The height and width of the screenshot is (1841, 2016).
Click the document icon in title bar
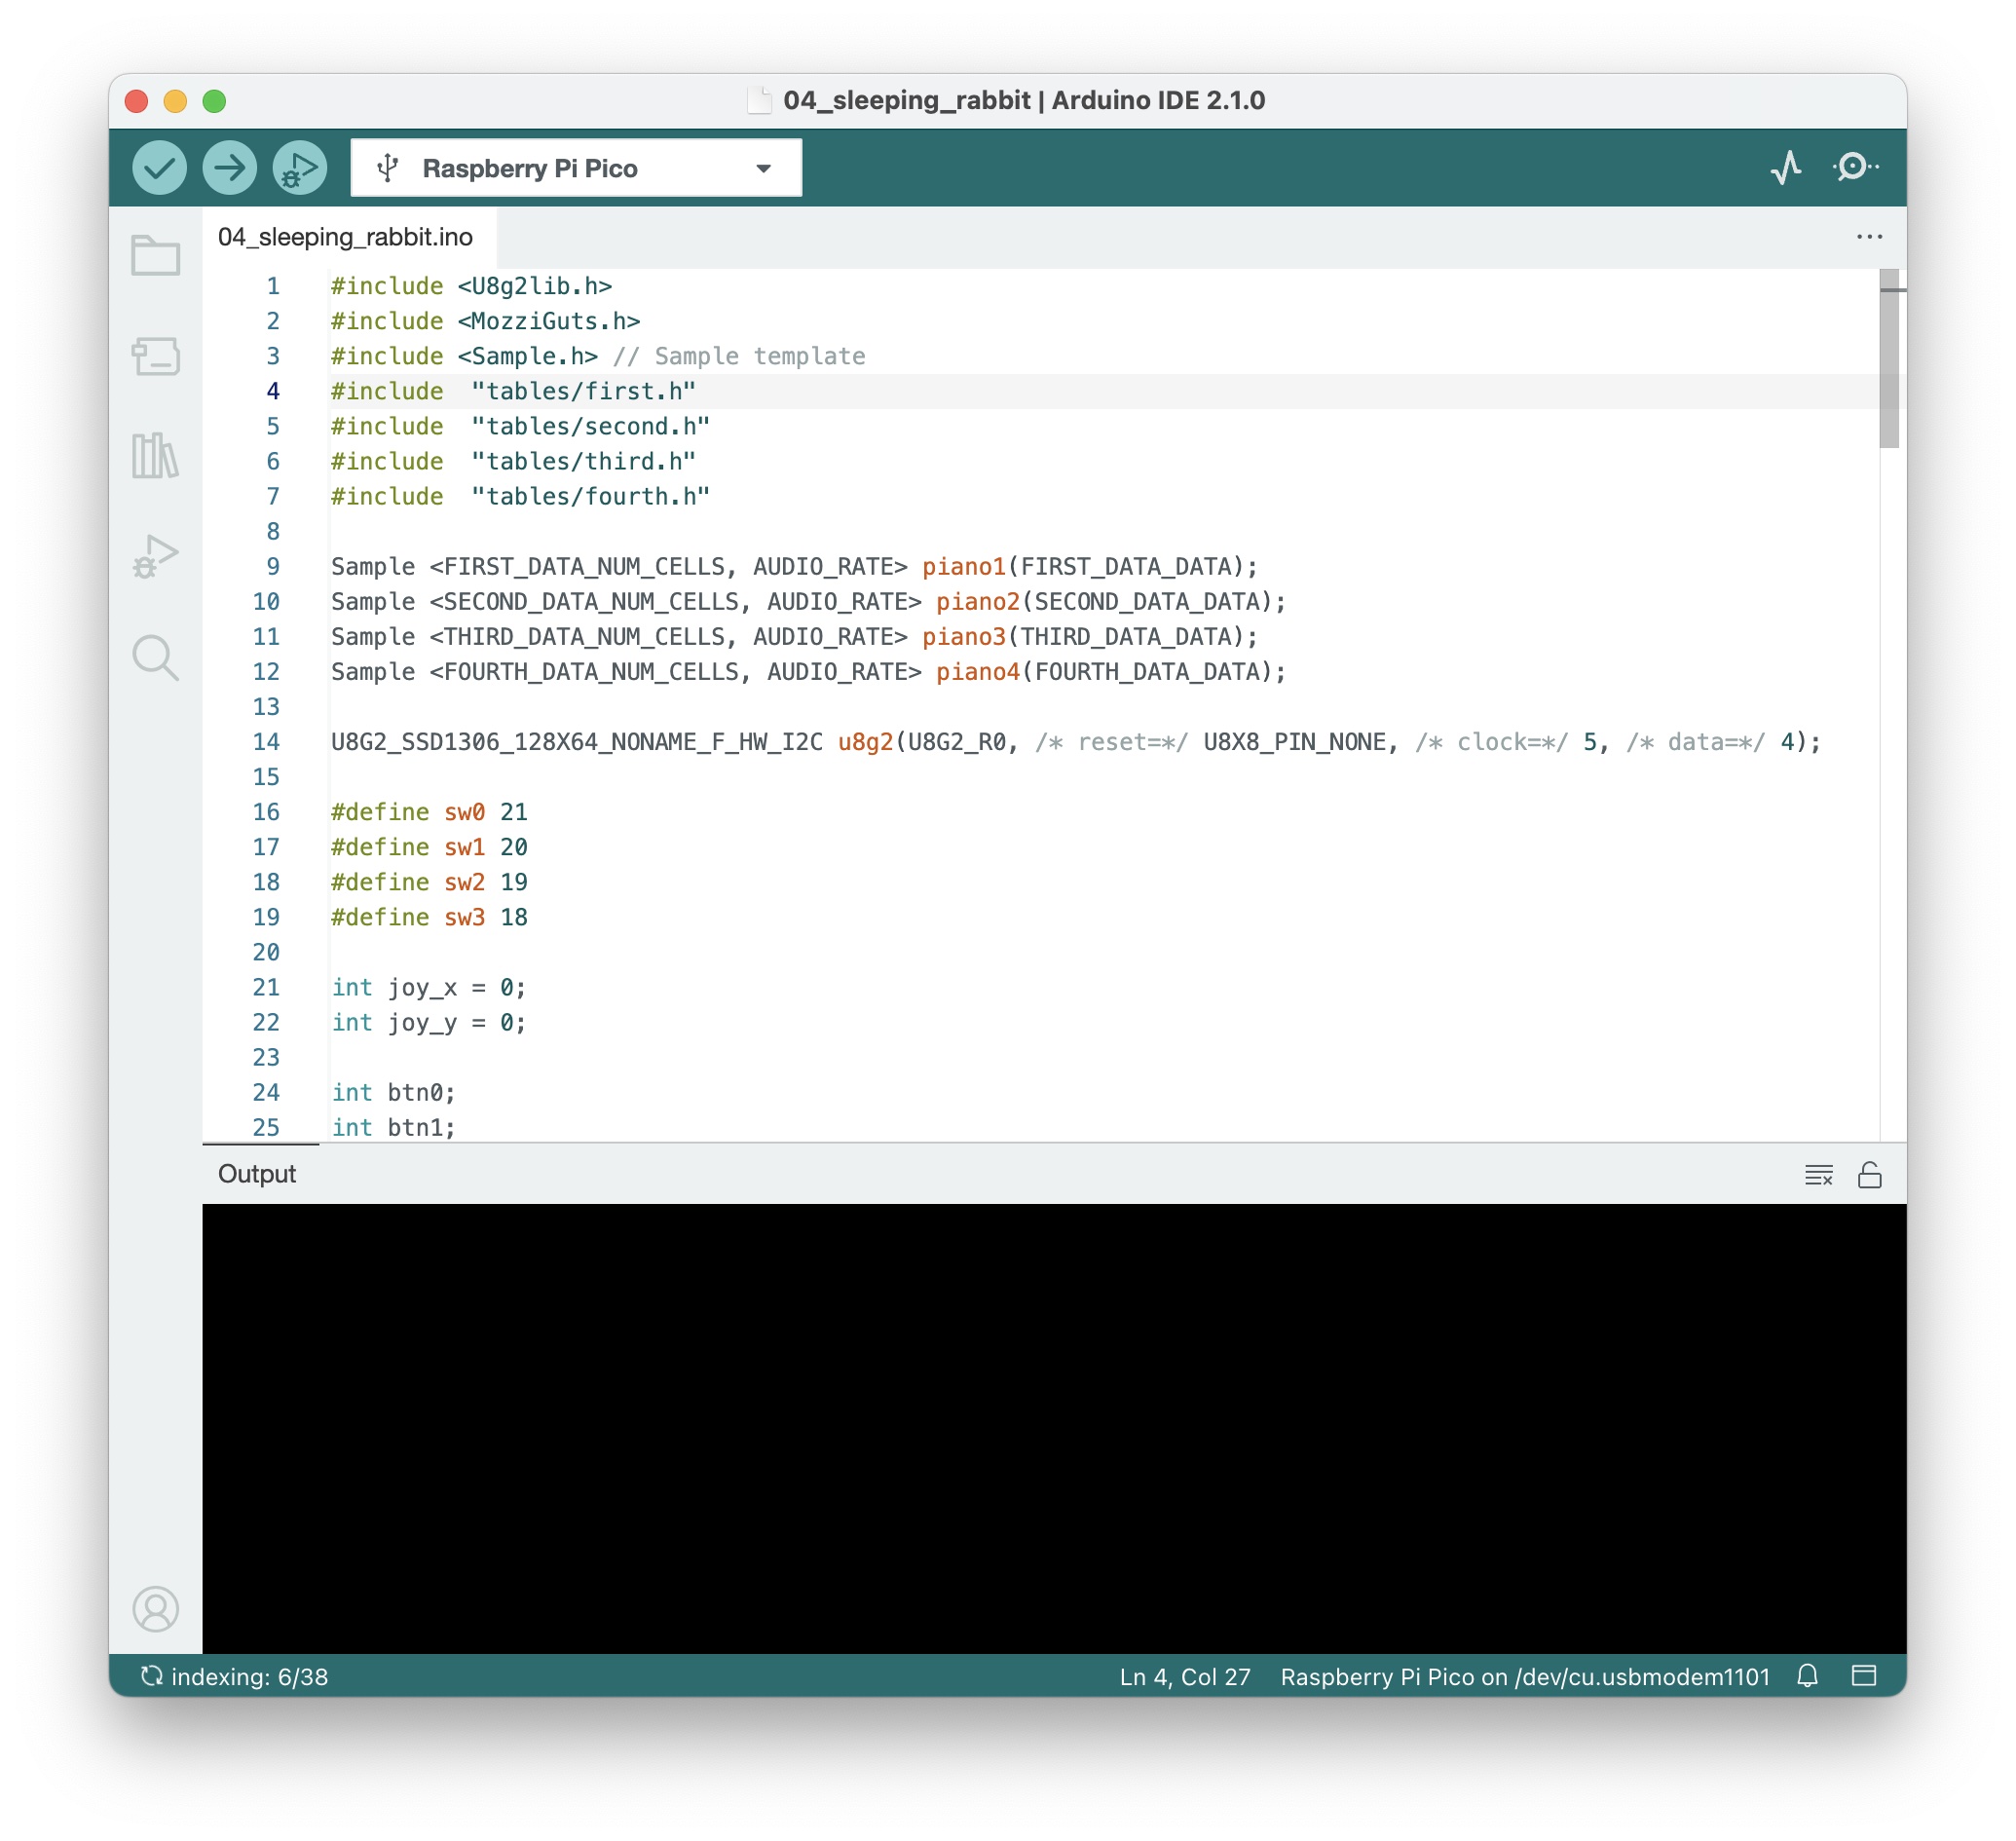click(x=759, y=100)
